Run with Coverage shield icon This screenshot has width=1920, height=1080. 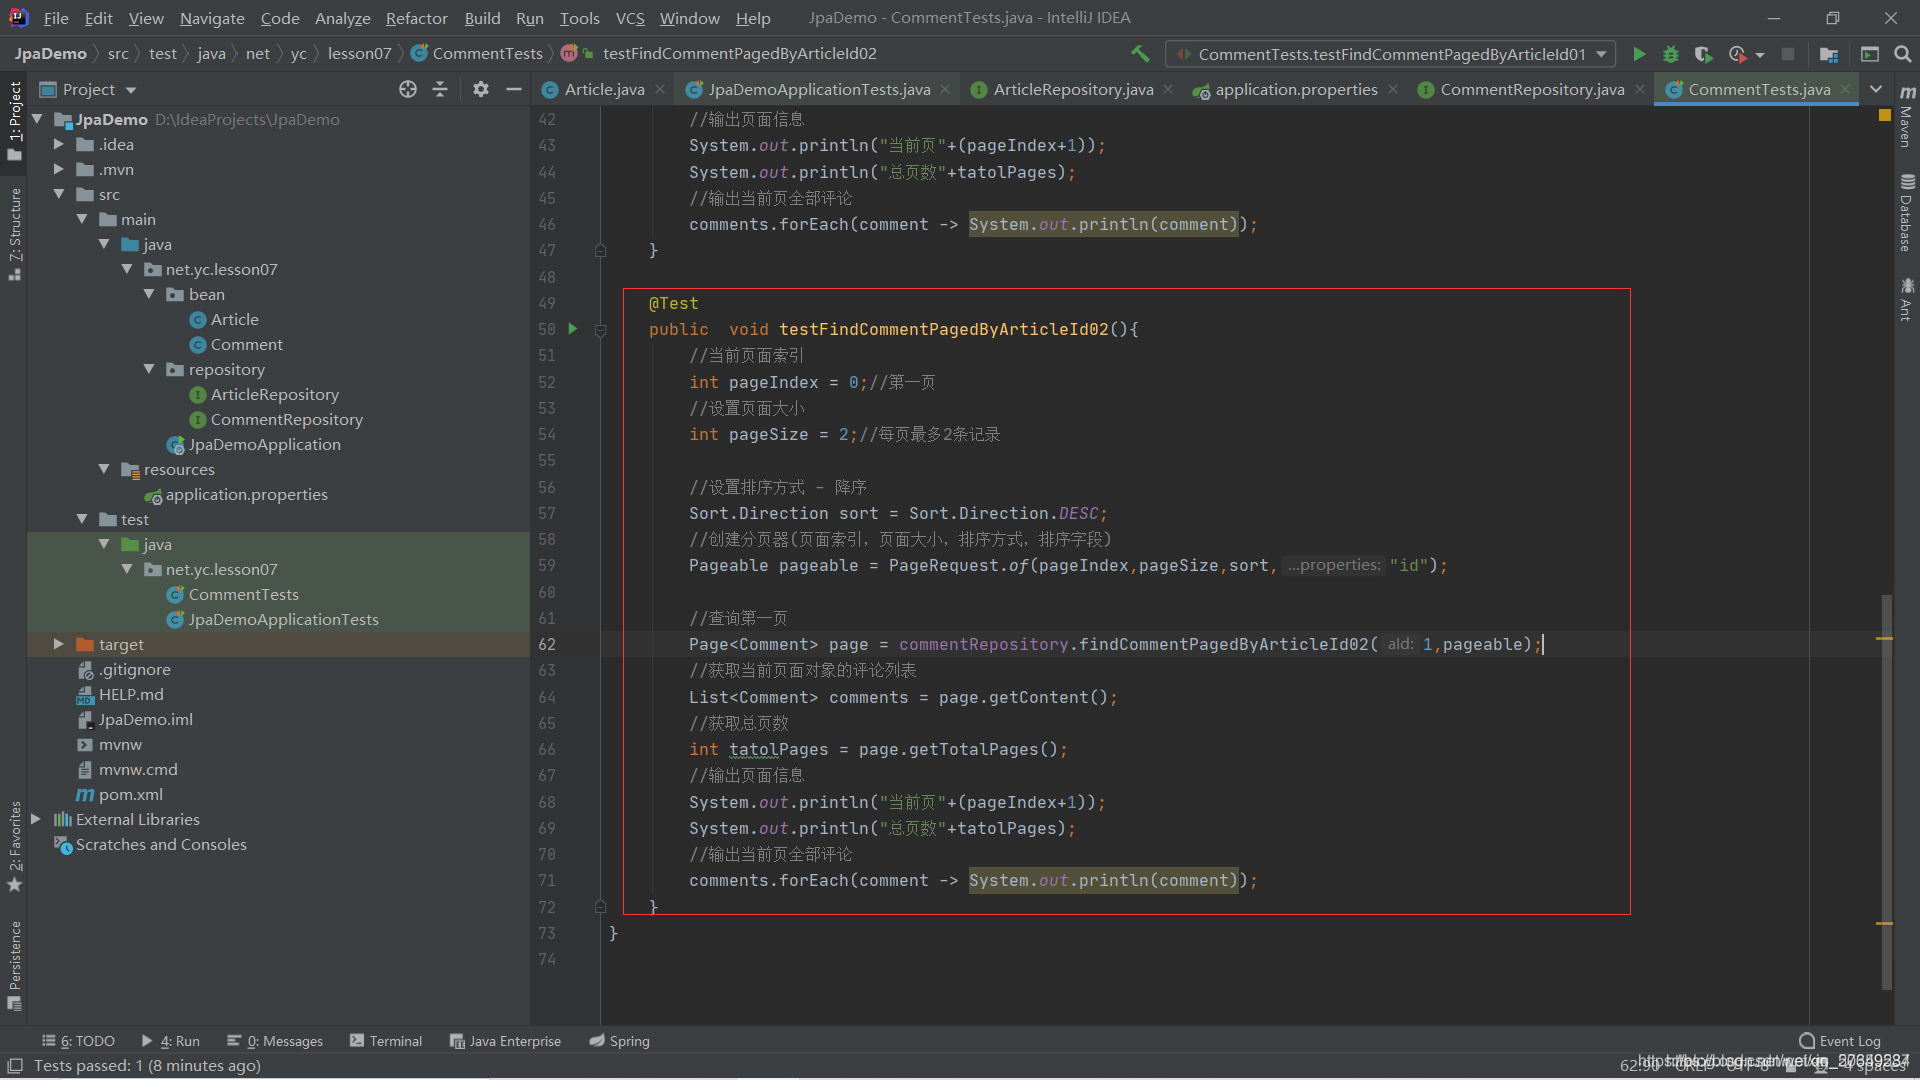[1703, 54]
